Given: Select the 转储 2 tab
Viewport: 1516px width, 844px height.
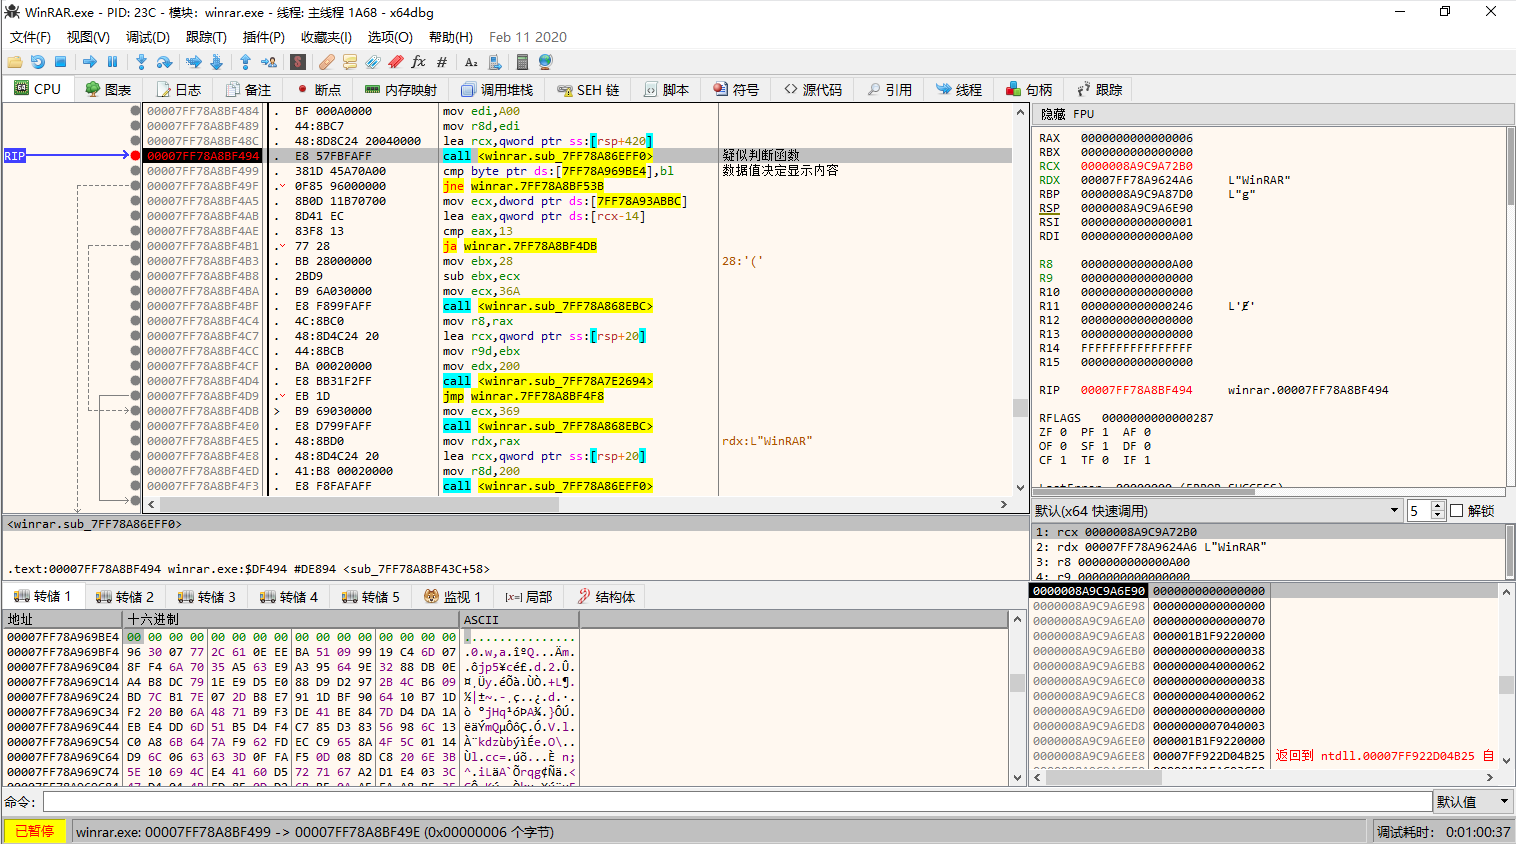Looking at the screenshot, I should 125,597.
